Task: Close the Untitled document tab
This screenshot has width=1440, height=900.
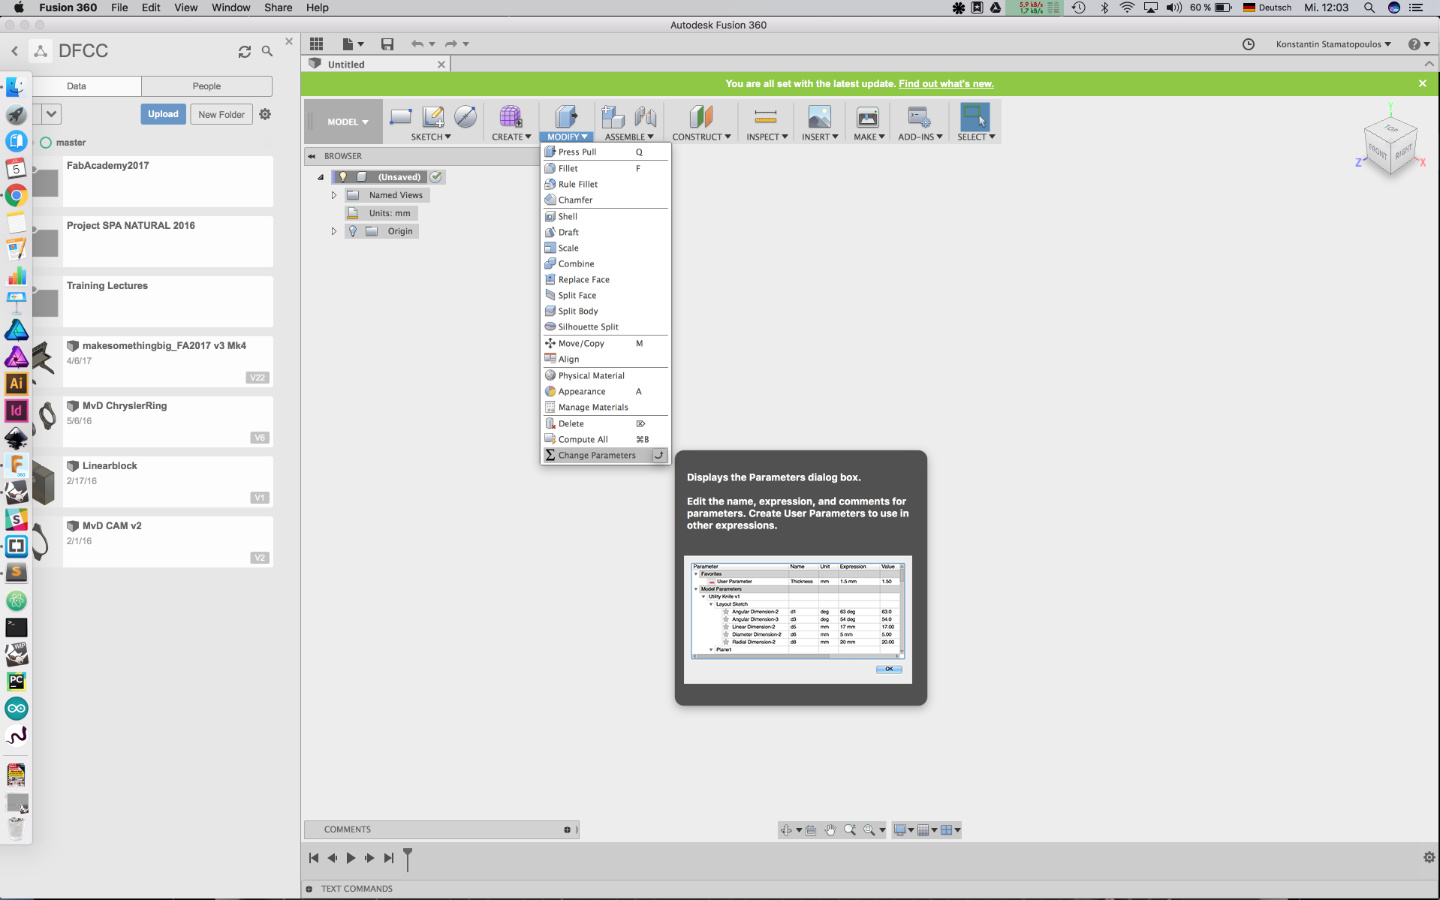Action: click(x=441, y=64)
